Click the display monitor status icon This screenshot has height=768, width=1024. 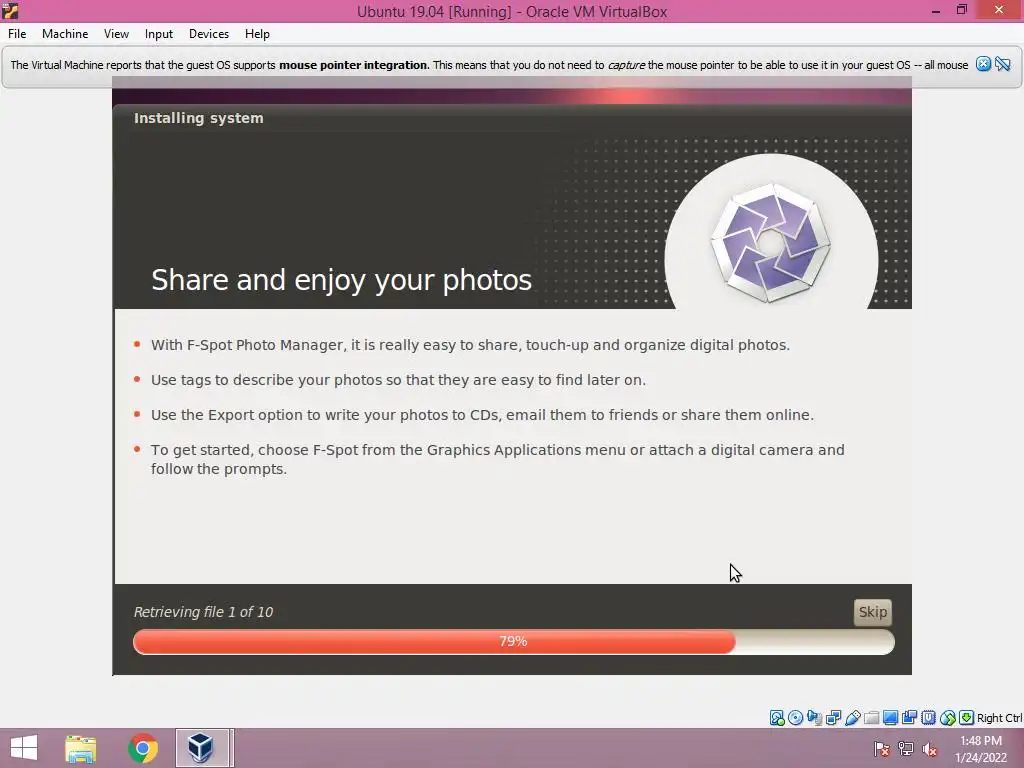point(890,718)
